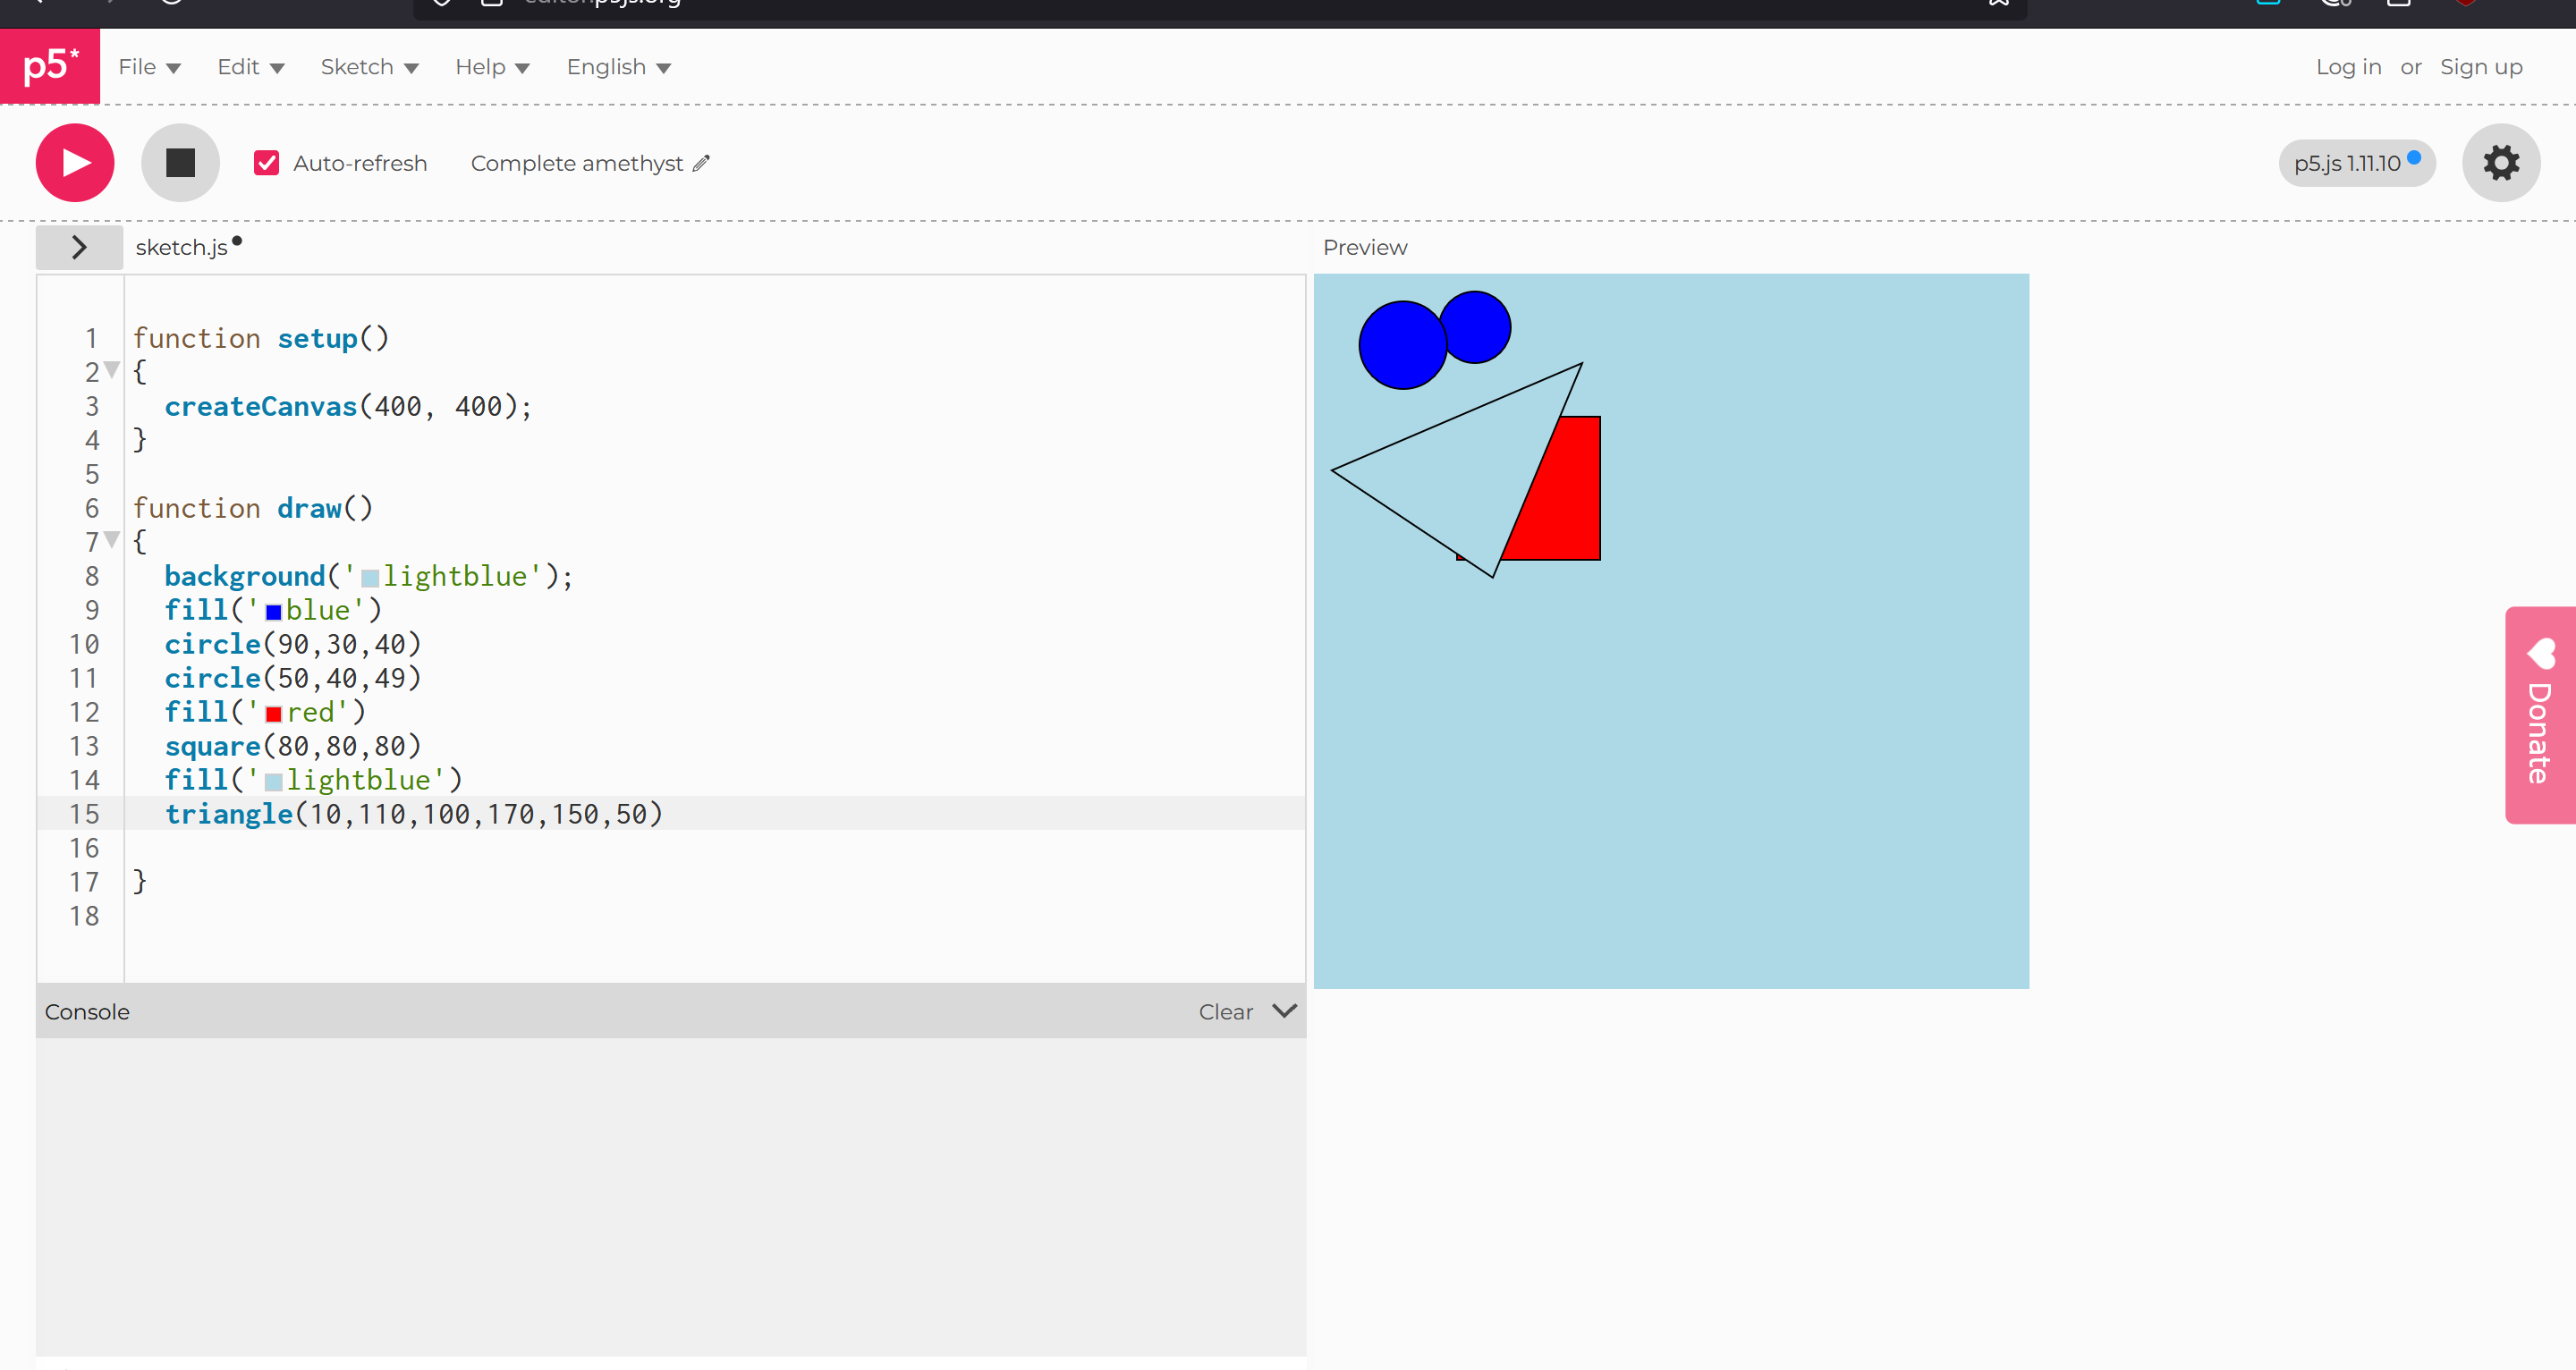Open the settings gear icon
The width and height of the screenshot is (2576, 1370).
pos(2500,163)
